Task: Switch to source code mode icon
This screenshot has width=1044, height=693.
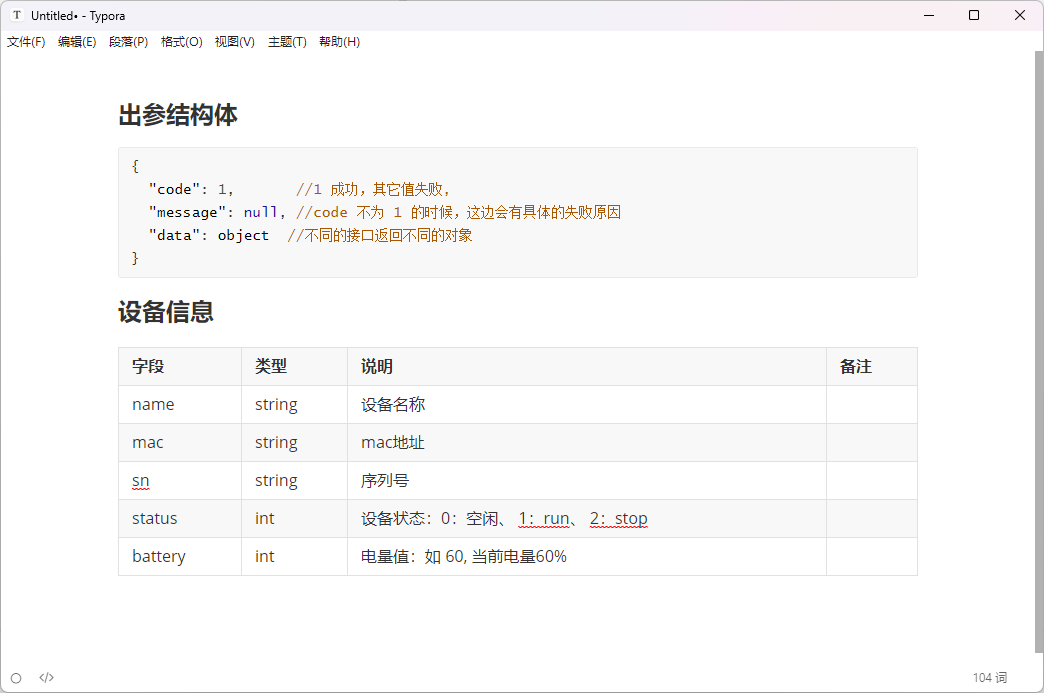Action: 46,678
